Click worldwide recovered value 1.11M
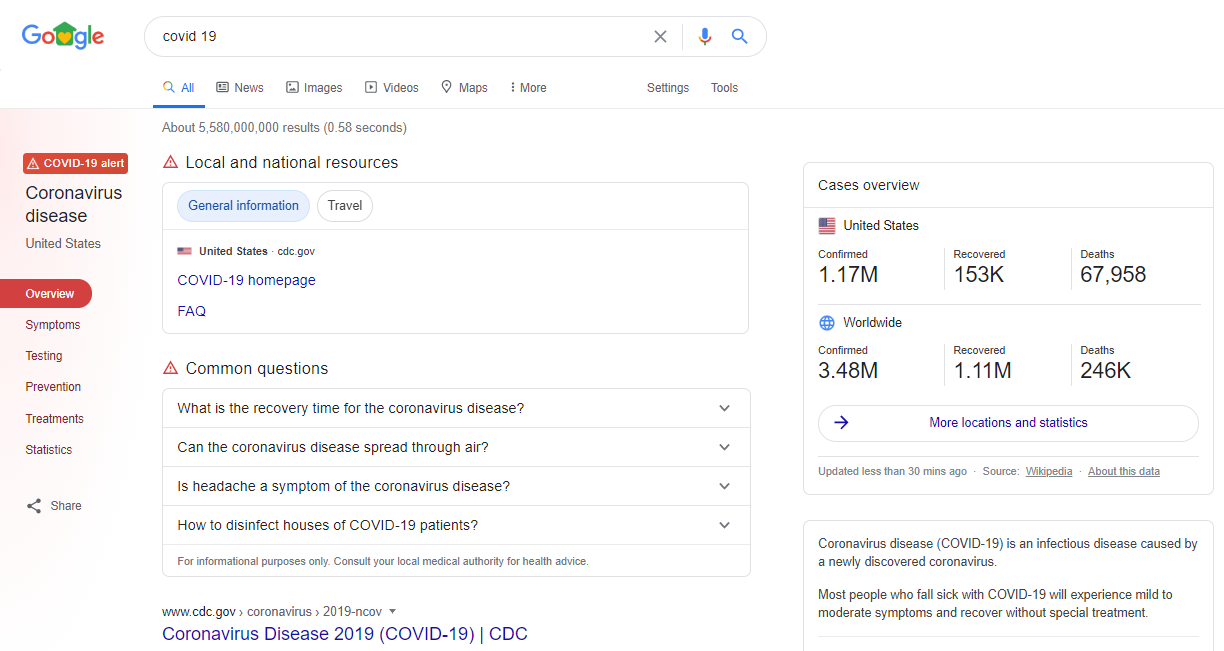This screenshot has width=1224, height=651. 982,371
